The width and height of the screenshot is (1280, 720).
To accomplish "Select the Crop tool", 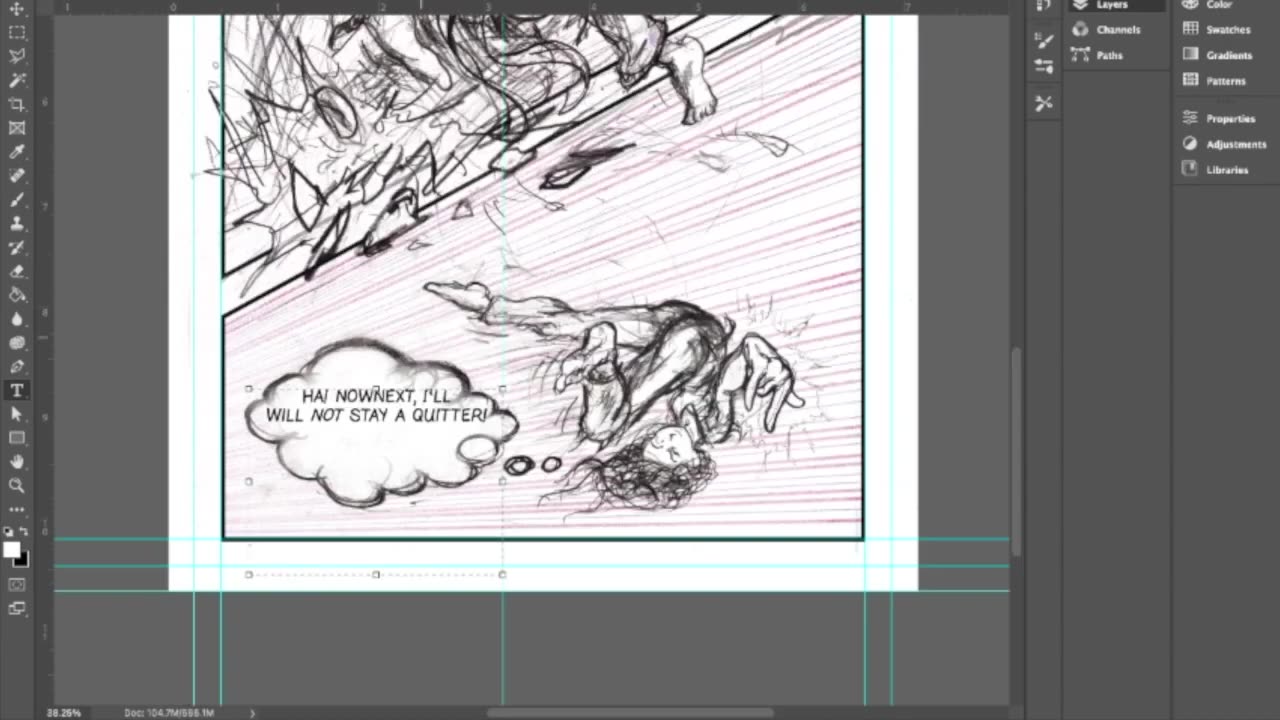I will [x=17, y=104].
